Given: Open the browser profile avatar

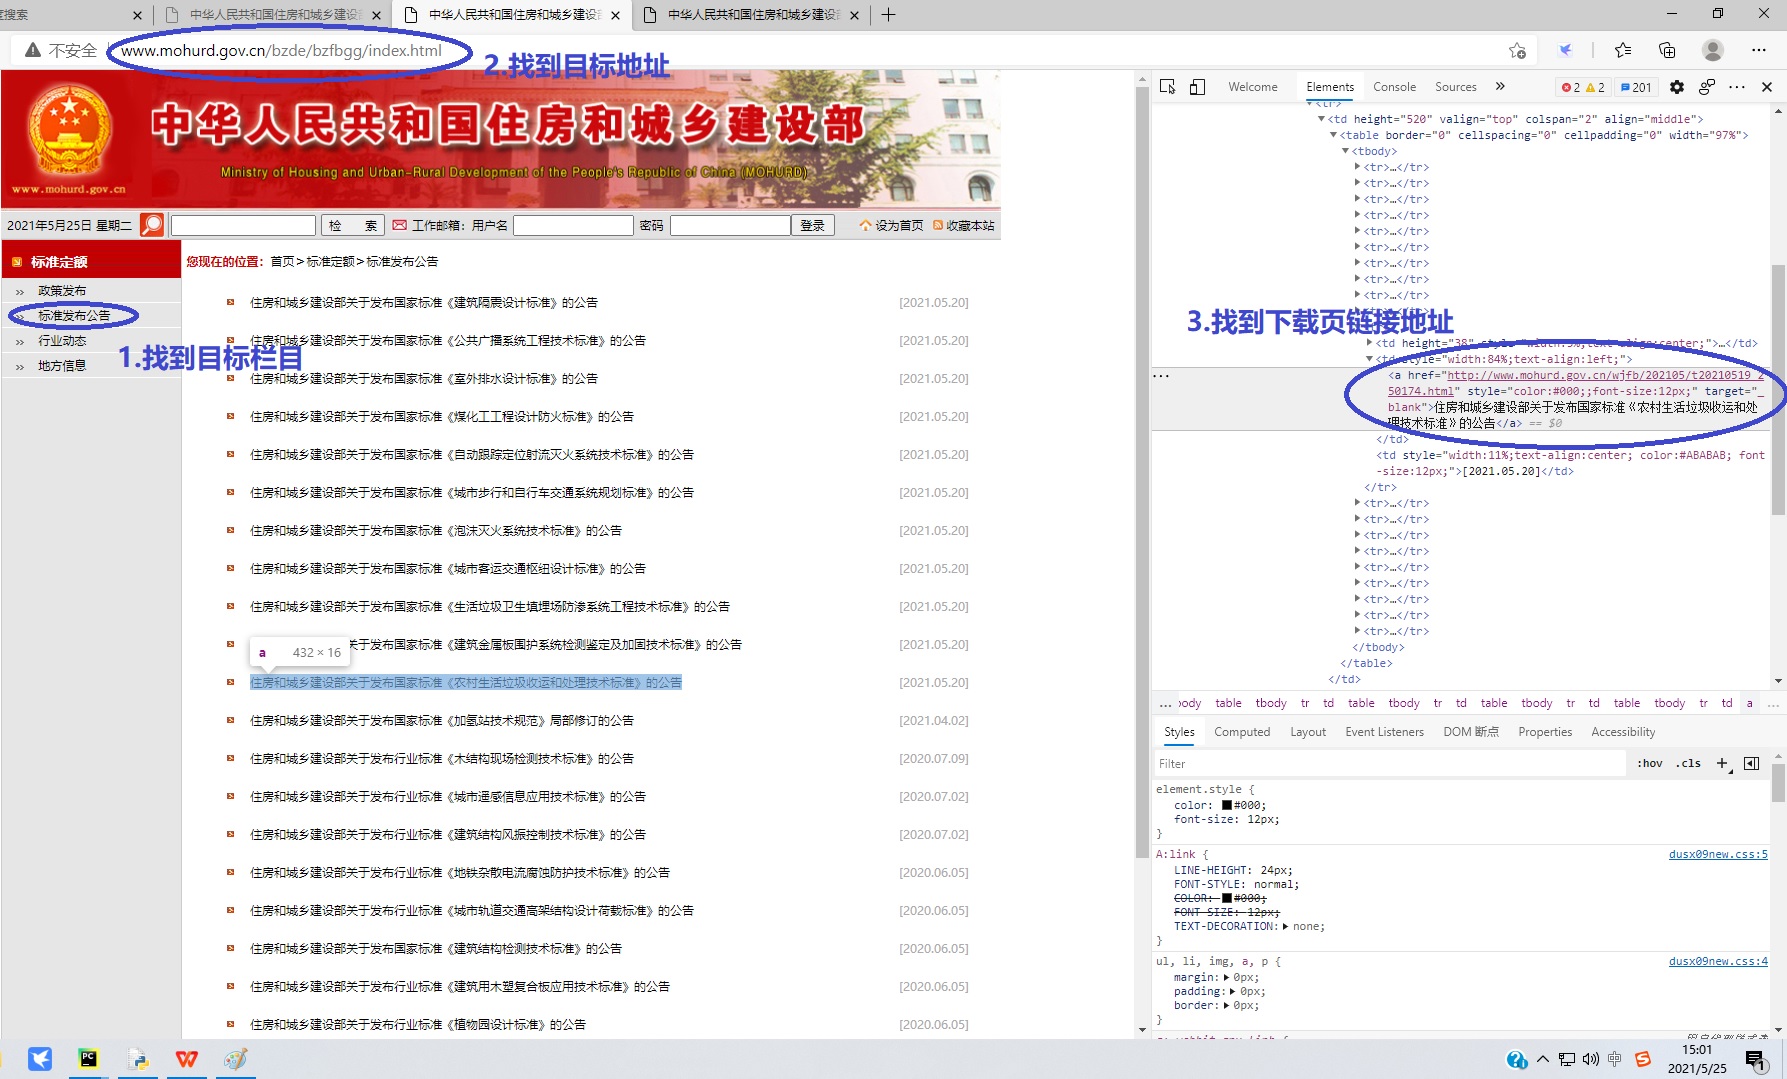Looking at the screenshot, I should tap(1713, 50).
